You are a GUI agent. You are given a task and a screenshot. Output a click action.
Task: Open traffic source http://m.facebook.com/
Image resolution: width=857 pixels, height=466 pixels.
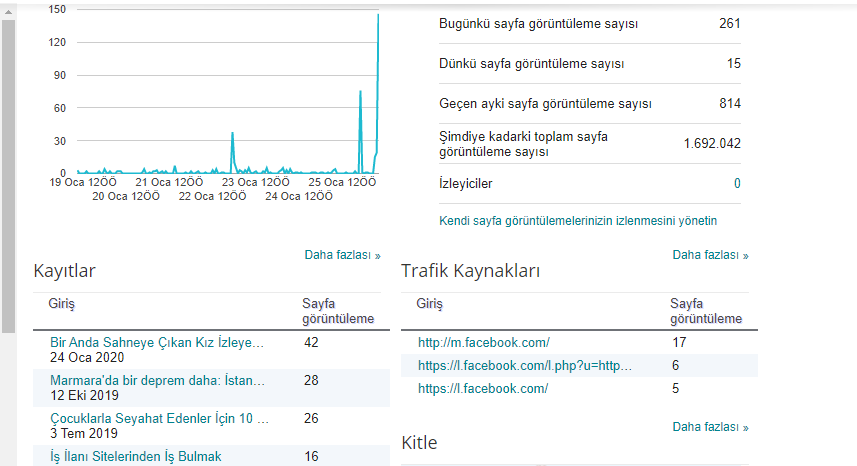(x=484, y=343)
